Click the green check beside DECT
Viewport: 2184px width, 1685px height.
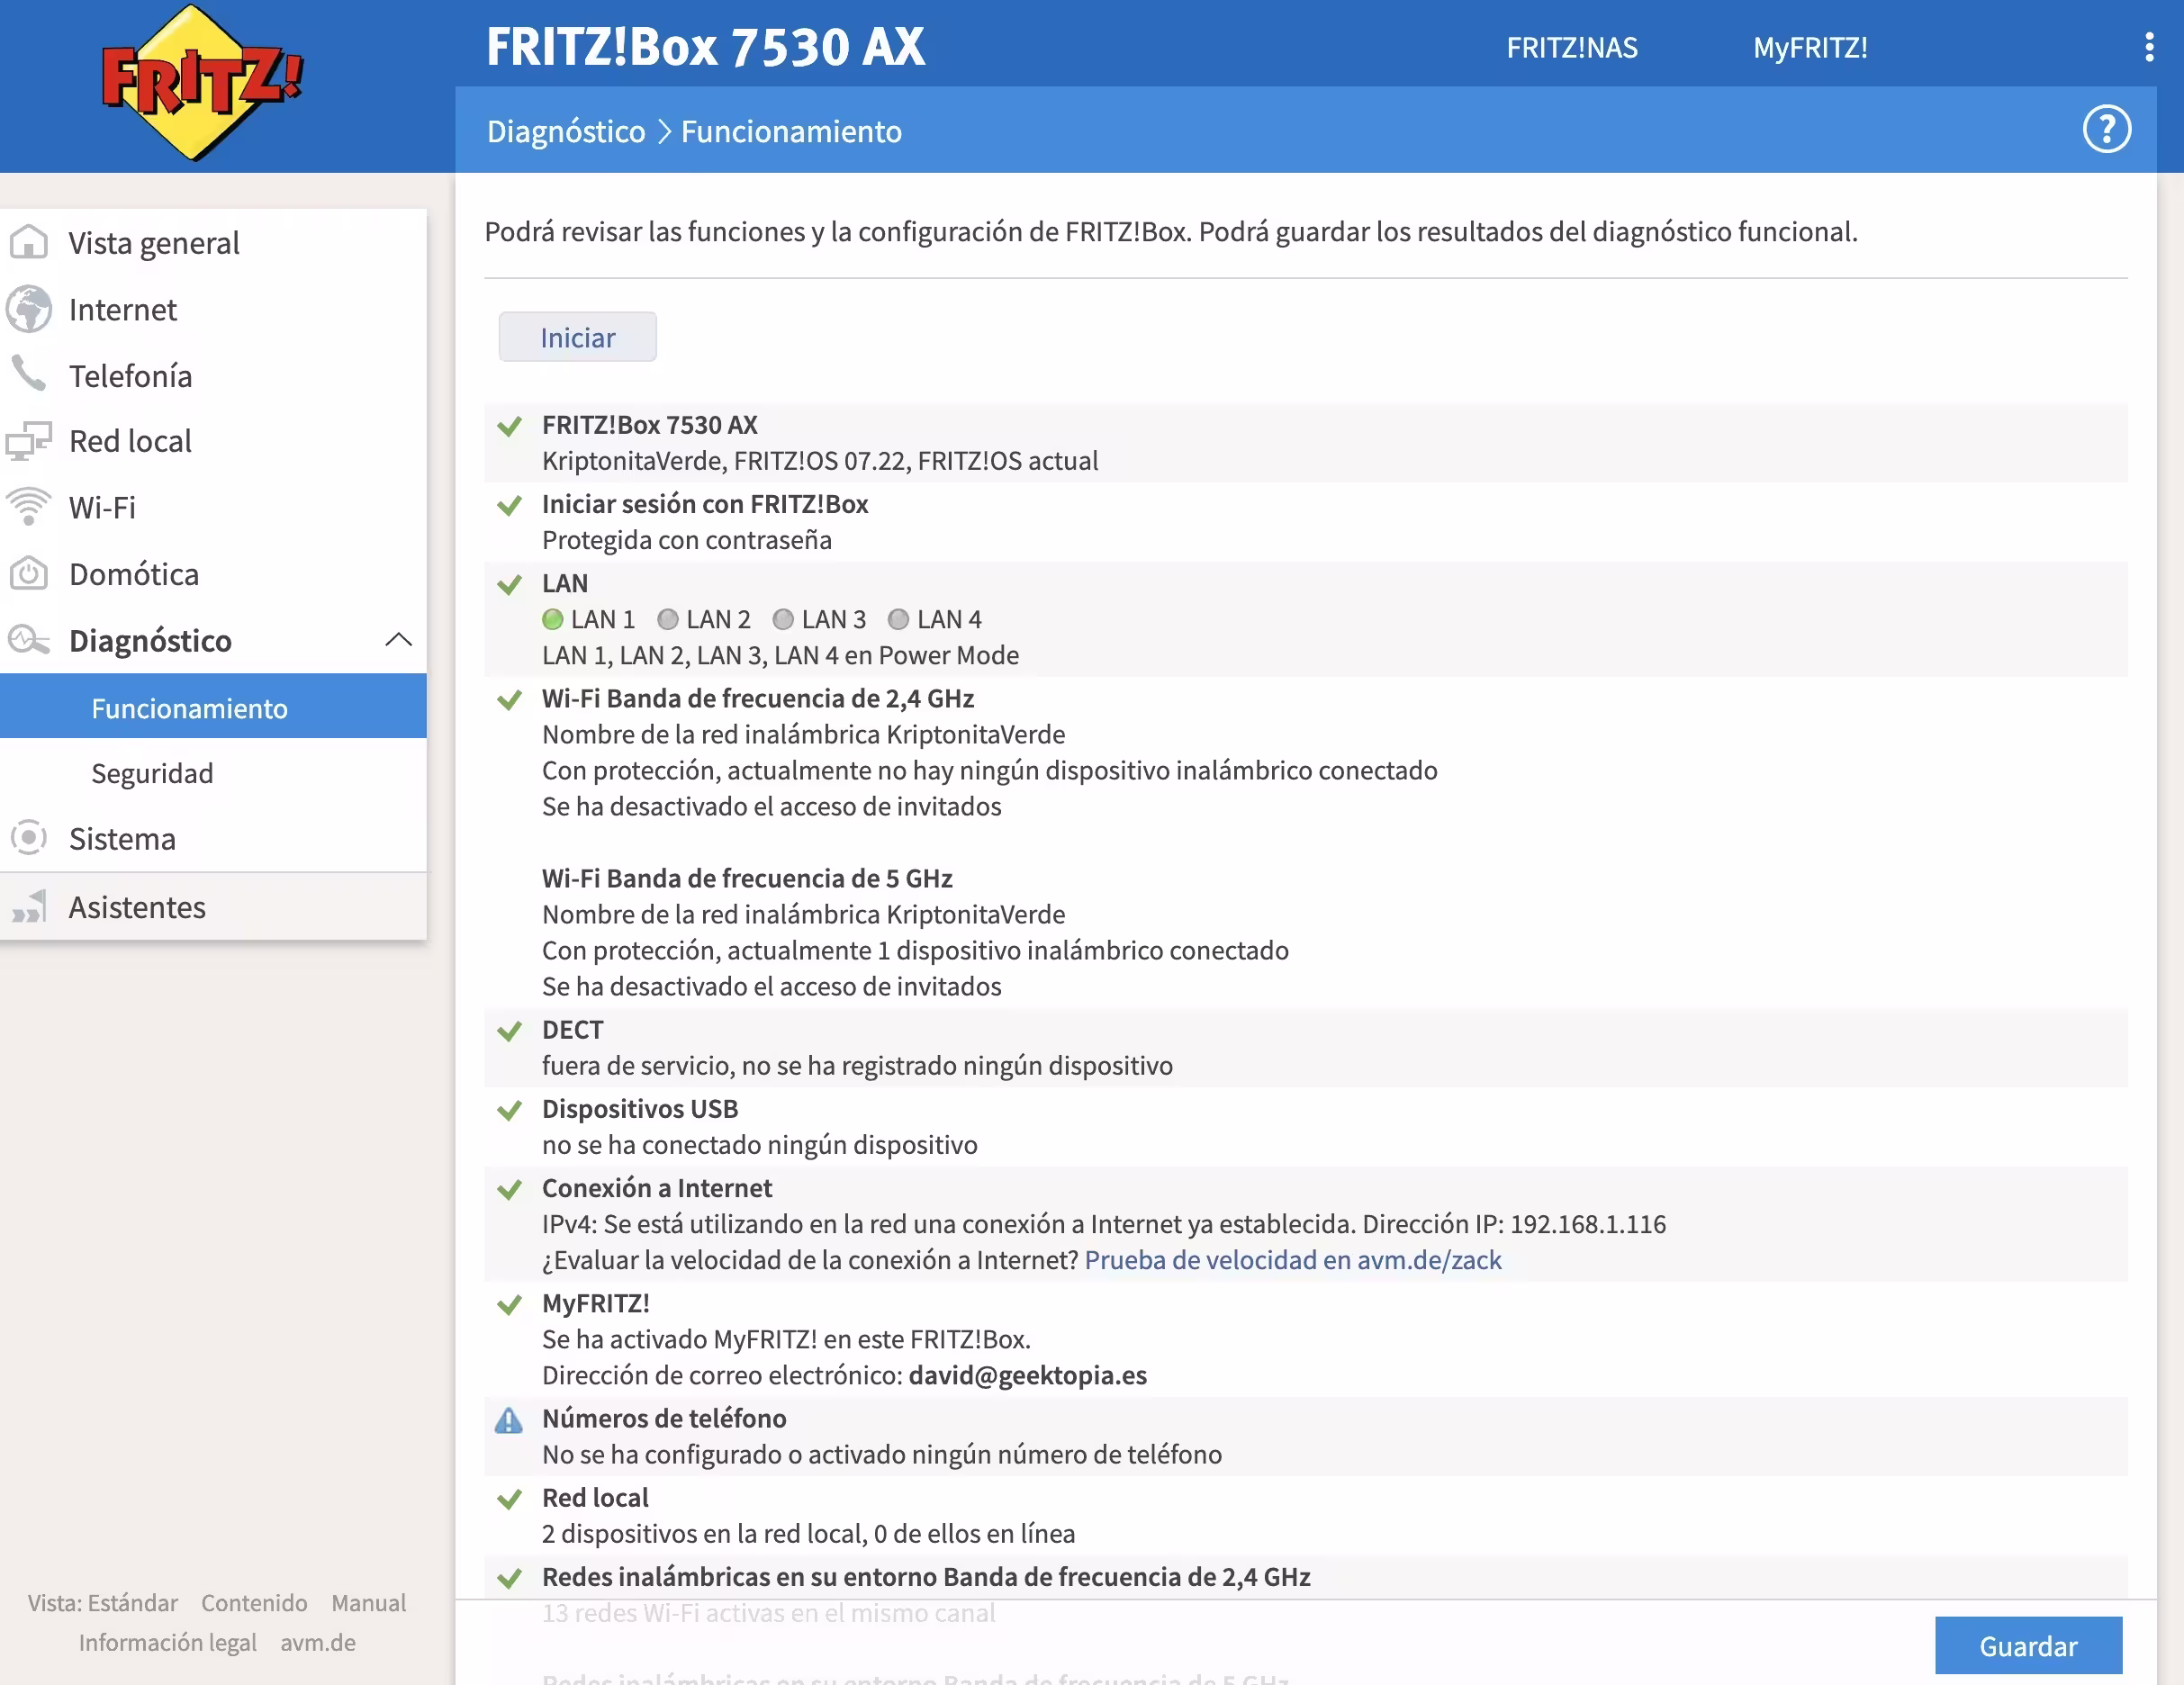510,1031
